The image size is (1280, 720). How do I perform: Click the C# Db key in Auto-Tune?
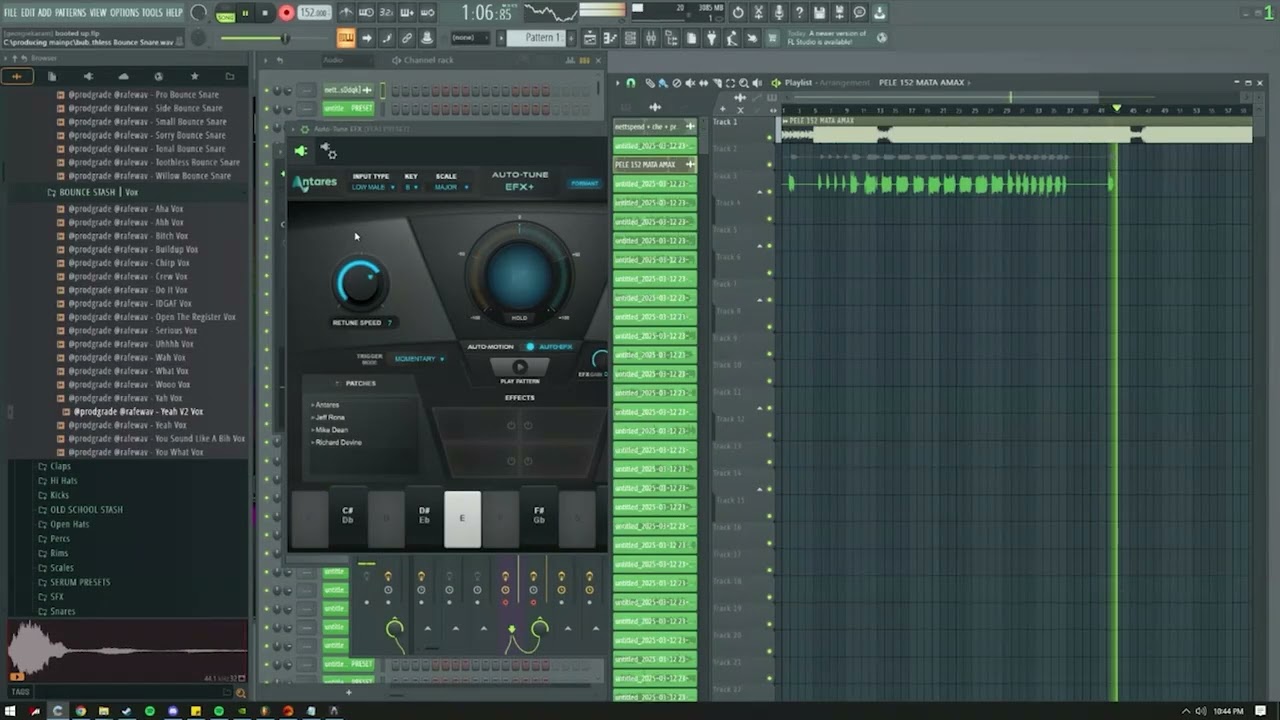[x=347, y=515]
